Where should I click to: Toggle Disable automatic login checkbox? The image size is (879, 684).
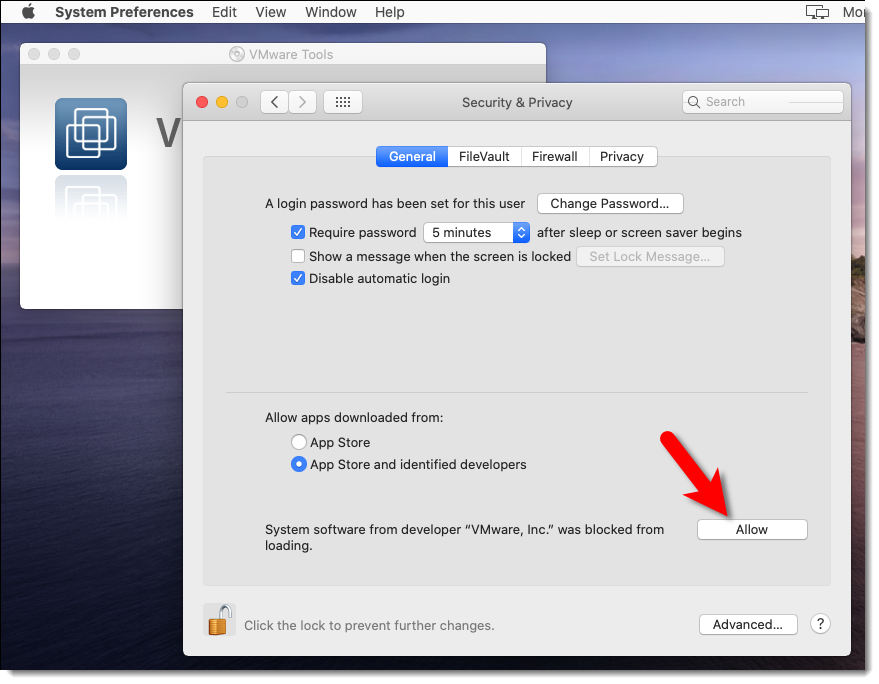(x=298, y=279)
